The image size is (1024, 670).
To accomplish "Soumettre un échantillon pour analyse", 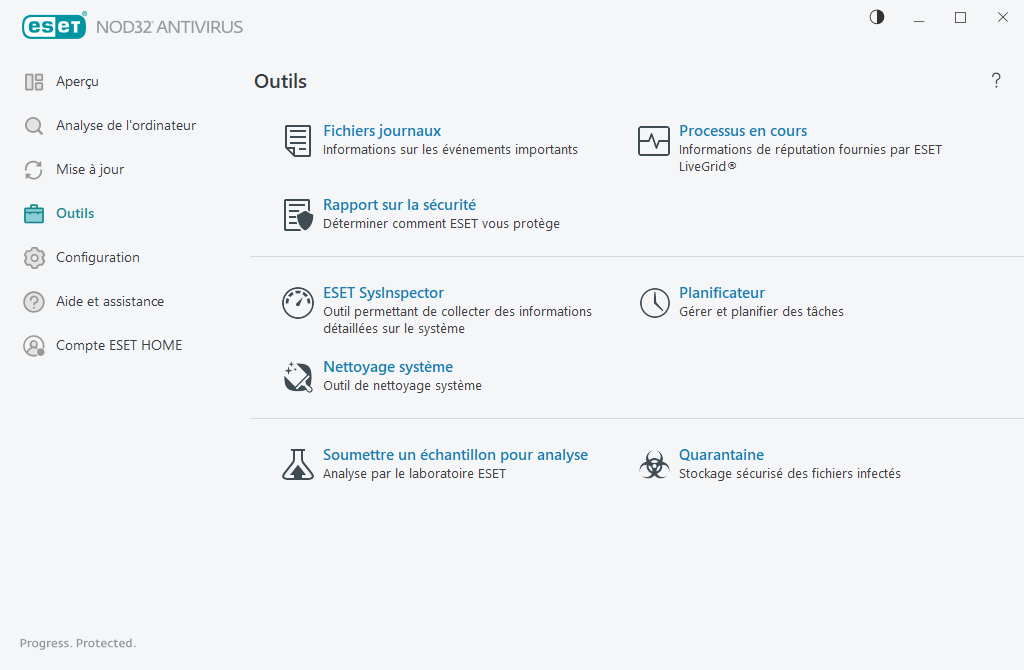I will (455, 454).
